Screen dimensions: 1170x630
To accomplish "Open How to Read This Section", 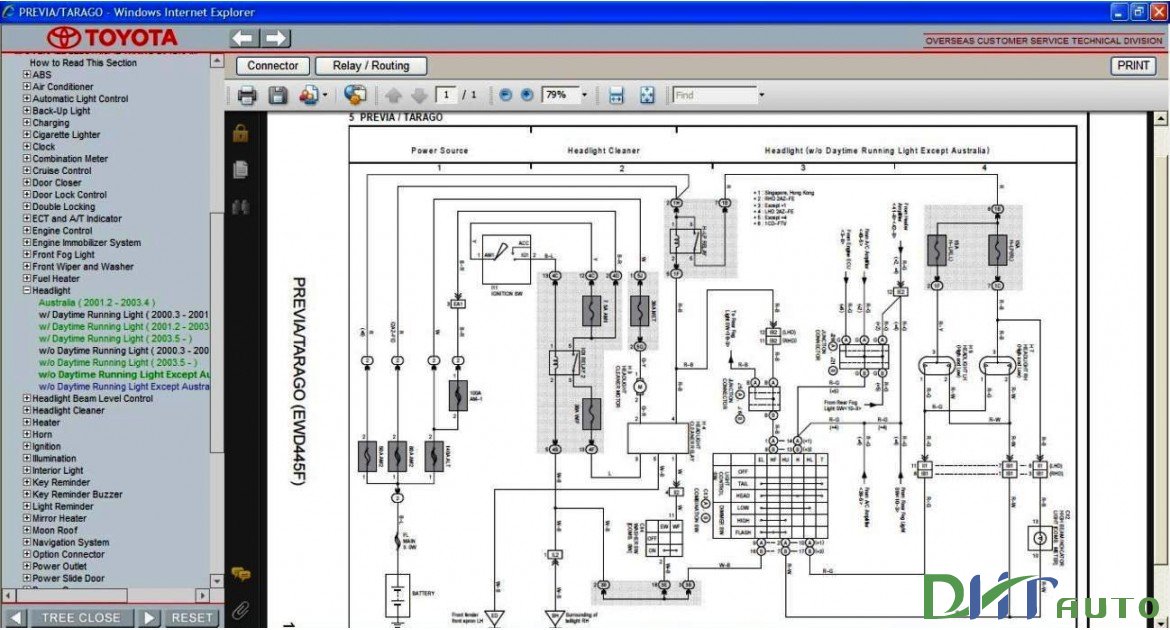I will coord(84,63).
